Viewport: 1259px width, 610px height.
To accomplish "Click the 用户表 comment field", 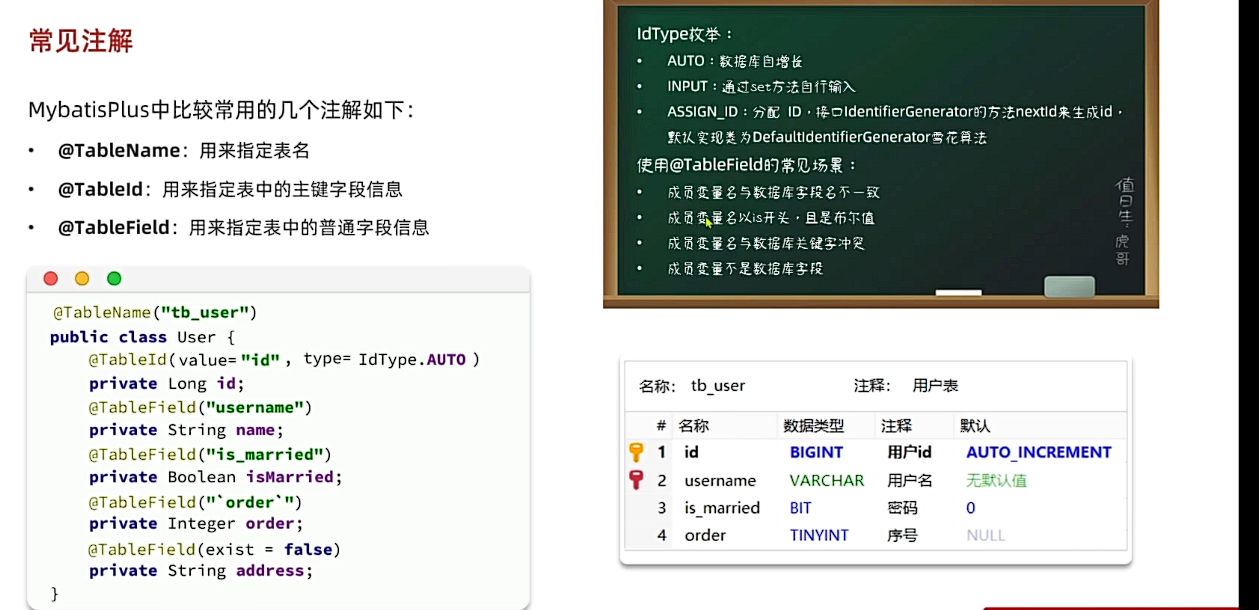I will pyautogui.click(x=935, y=386).
